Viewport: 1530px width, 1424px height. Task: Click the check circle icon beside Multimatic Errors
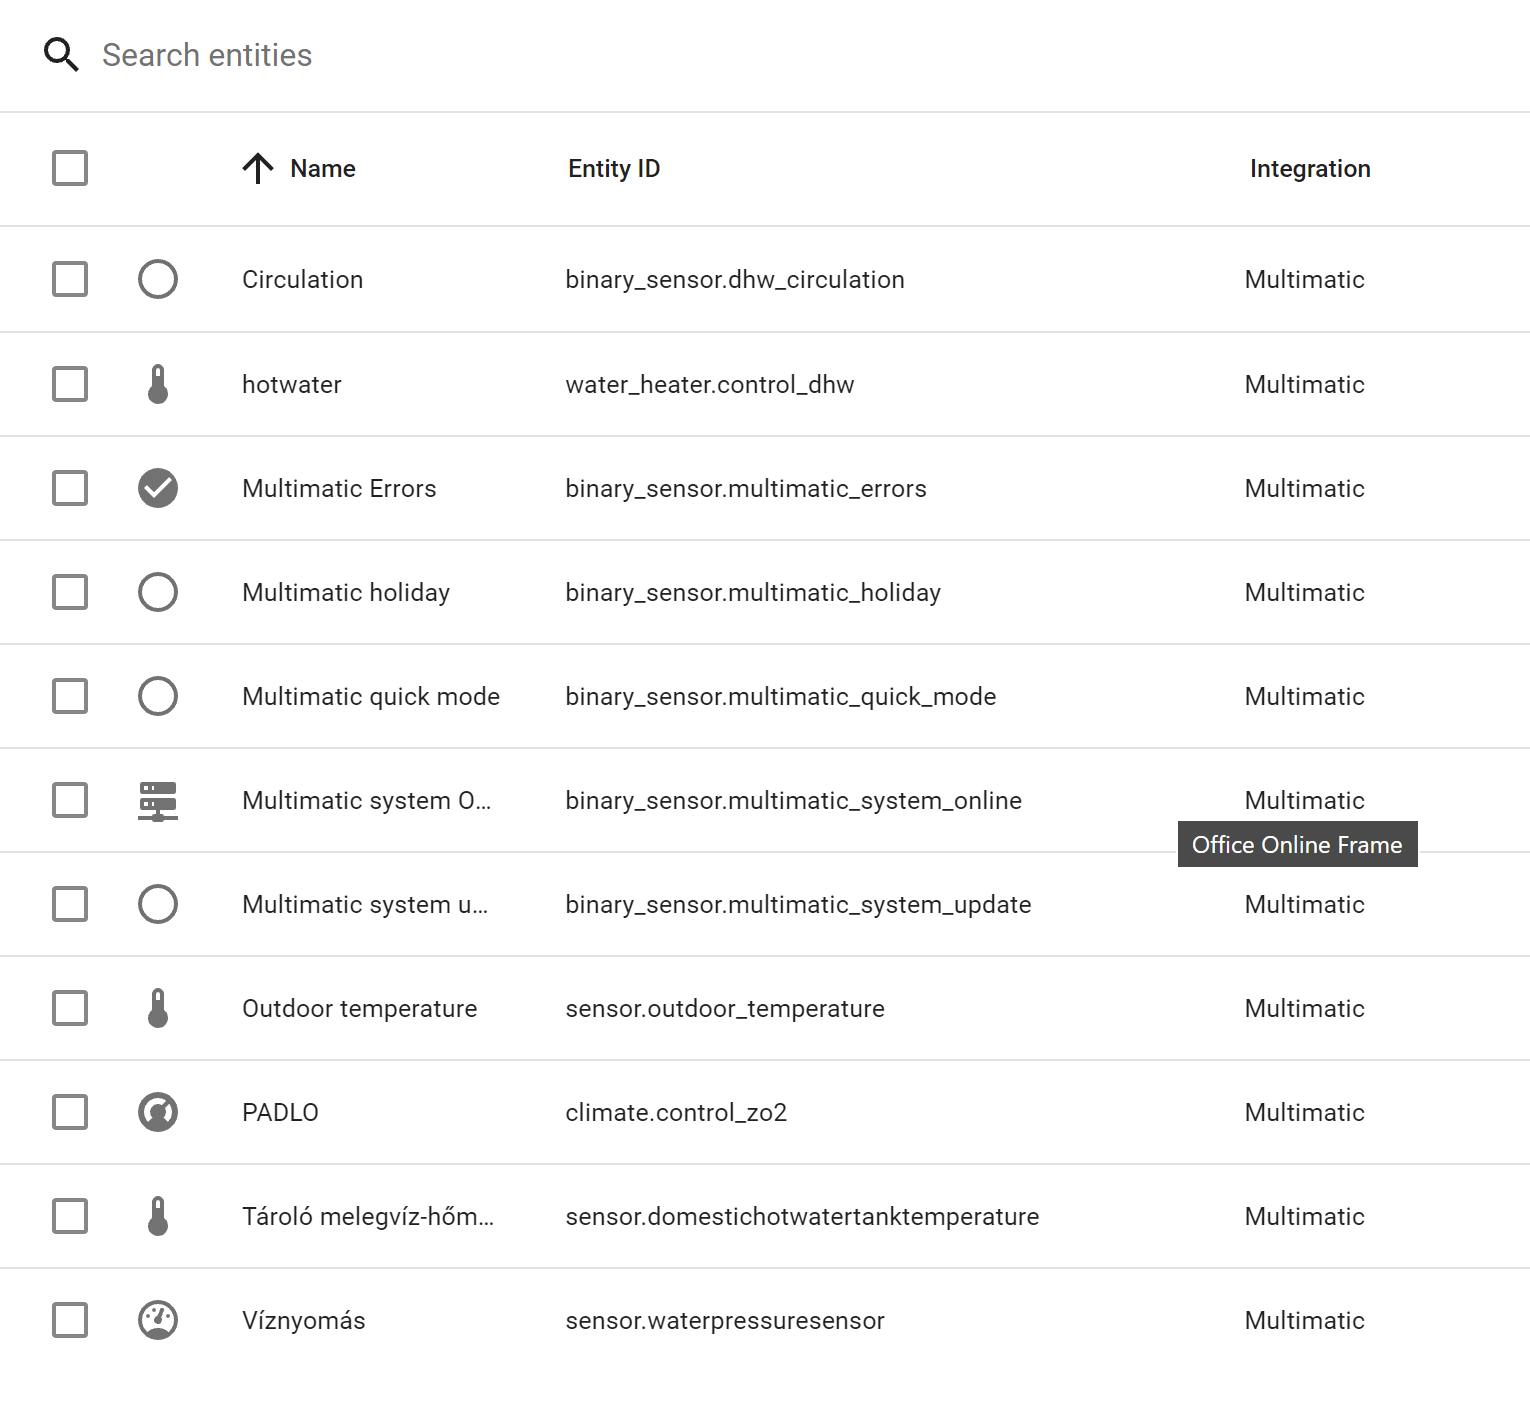pyautogui.click(x=158, y=488)
